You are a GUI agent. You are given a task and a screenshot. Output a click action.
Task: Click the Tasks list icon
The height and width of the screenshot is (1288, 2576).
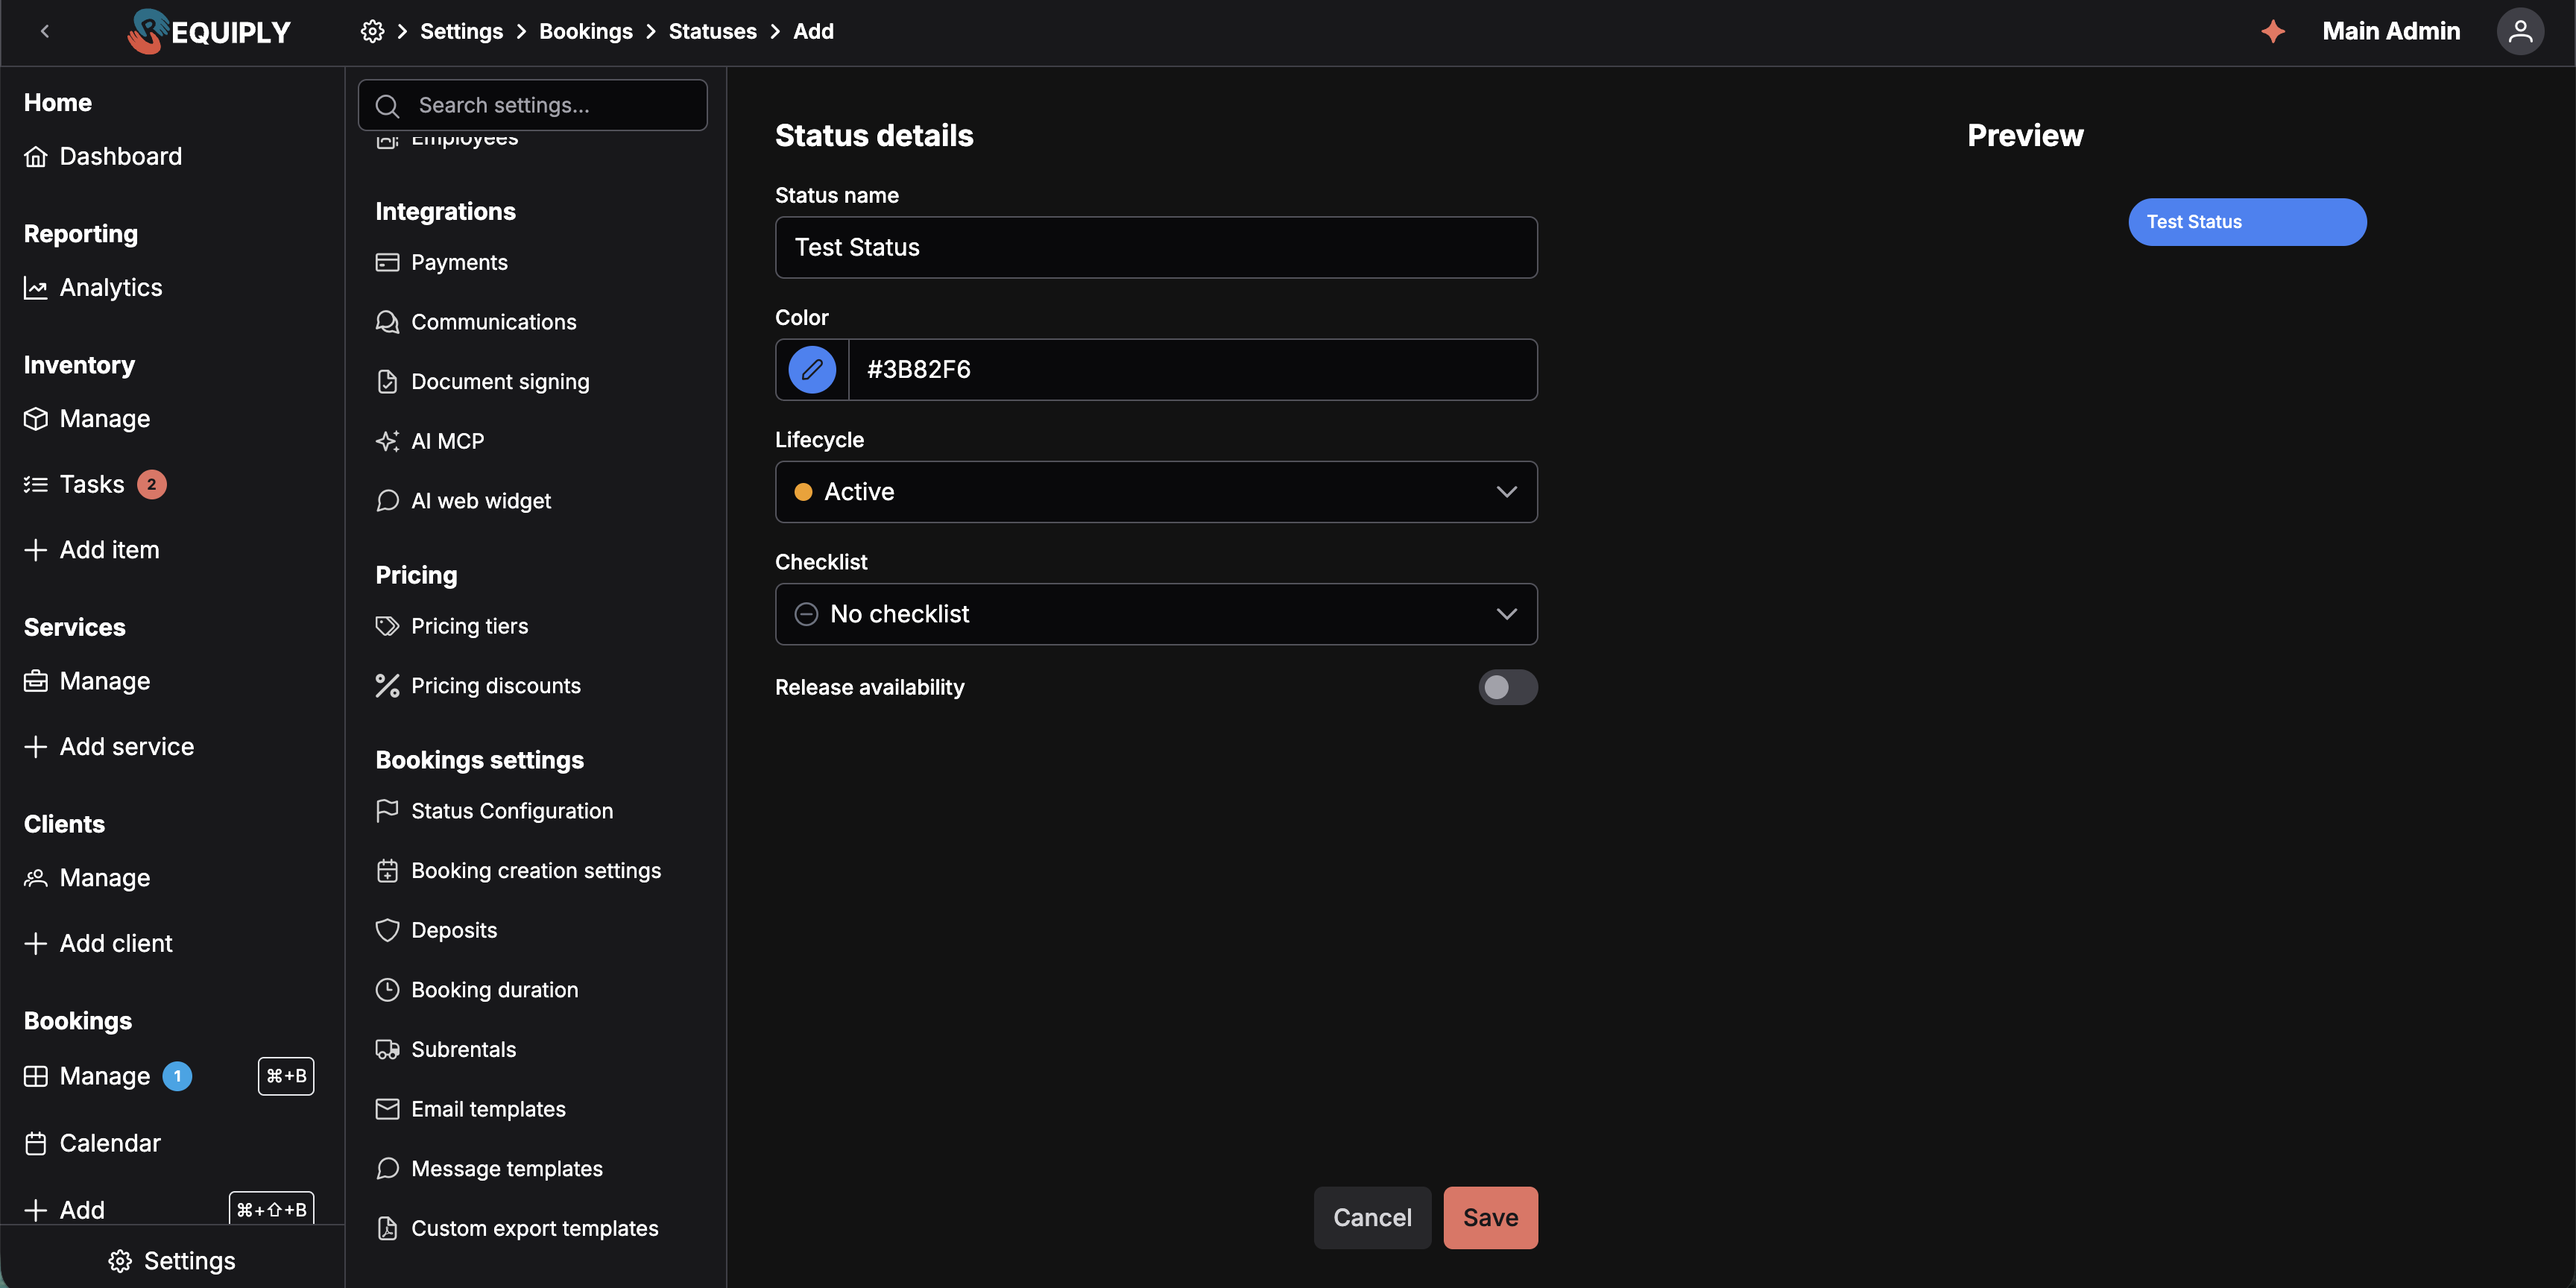pyautogui.click(x=36, y=485)
